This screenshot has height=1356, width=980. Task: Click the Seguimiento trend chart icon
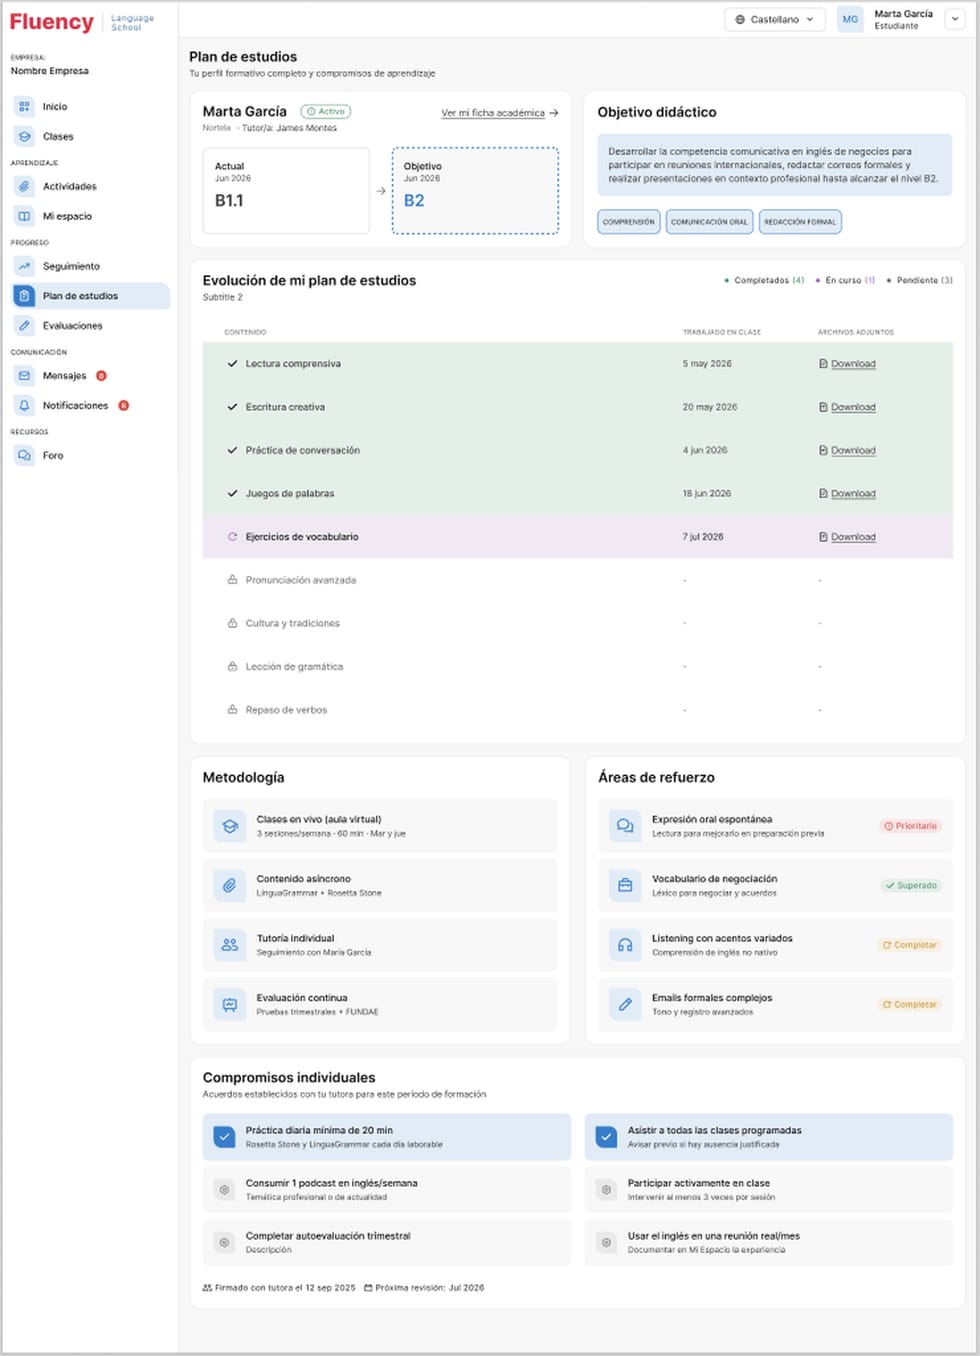[x=25, y=266]
